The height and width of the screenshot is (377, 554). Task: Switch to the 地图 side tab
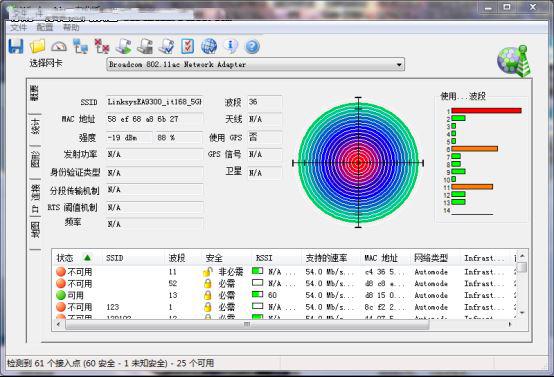pos(35,230)
